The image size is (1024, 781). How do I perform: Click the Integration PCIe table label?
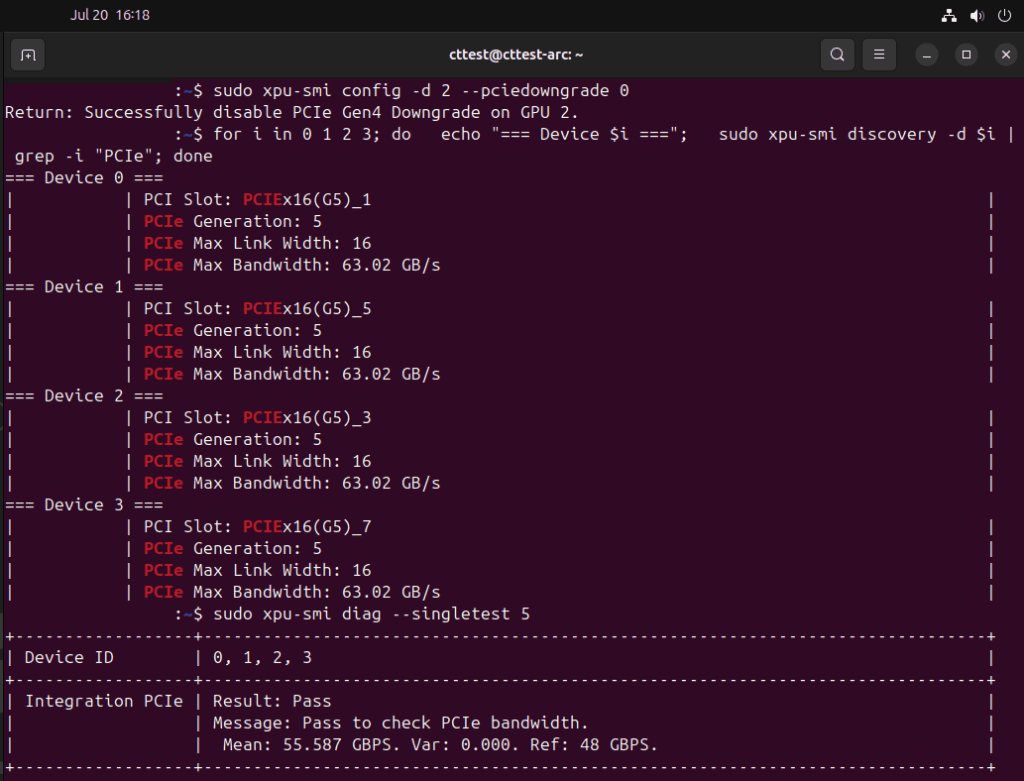coord(104,701)
